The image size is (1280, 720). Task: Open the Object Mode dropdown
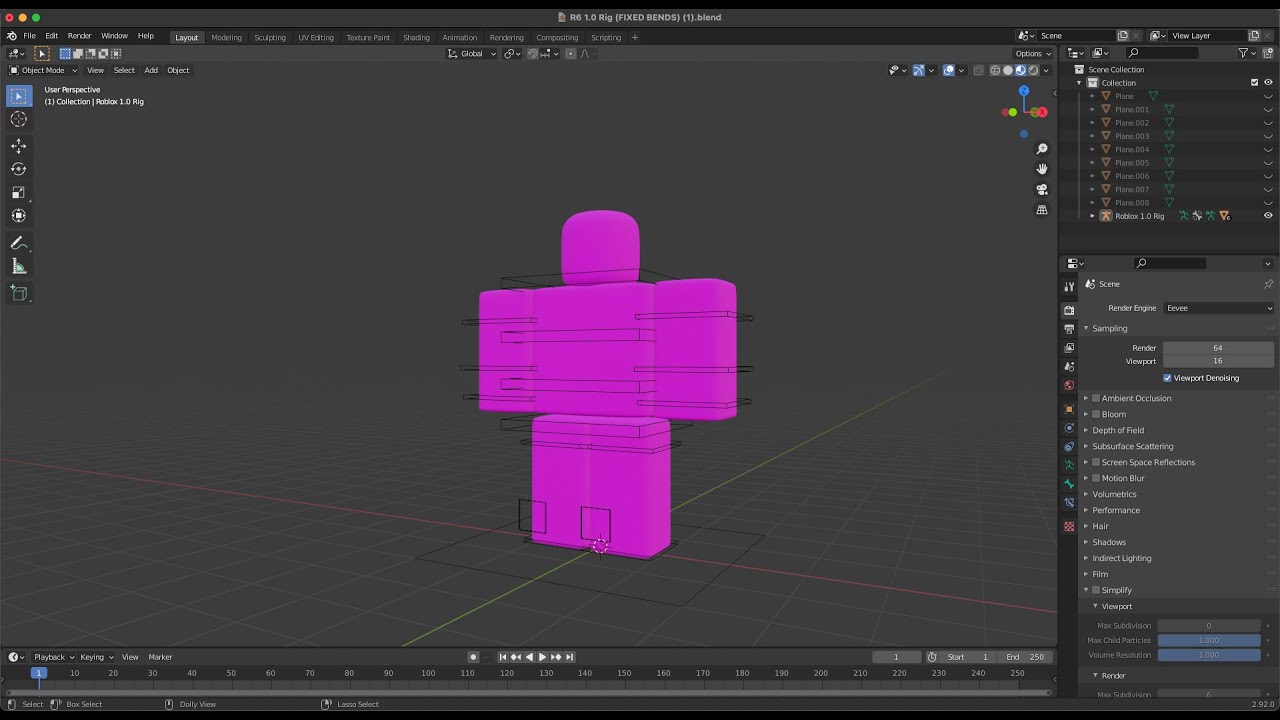coord(43,70)
